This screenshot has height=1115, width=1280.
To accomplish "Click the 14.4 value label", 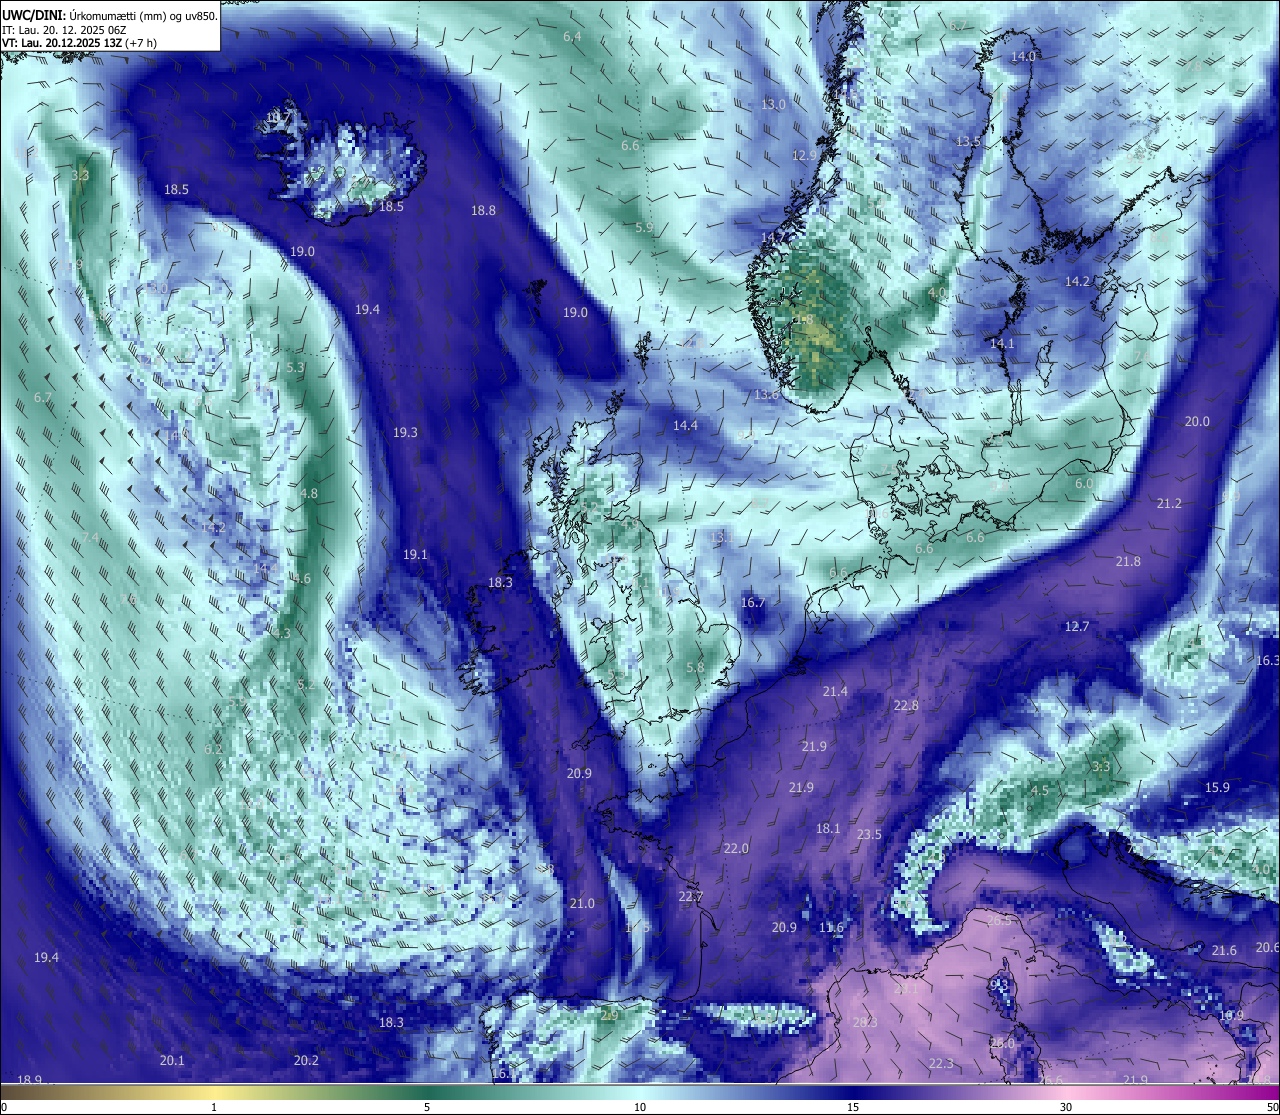I will pos(685,426).
